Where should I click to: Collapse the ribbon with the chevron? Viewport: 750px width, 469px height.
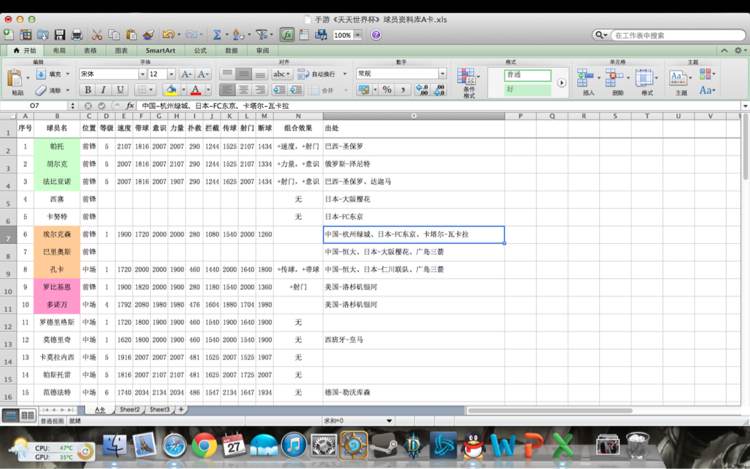click(724, 50)
